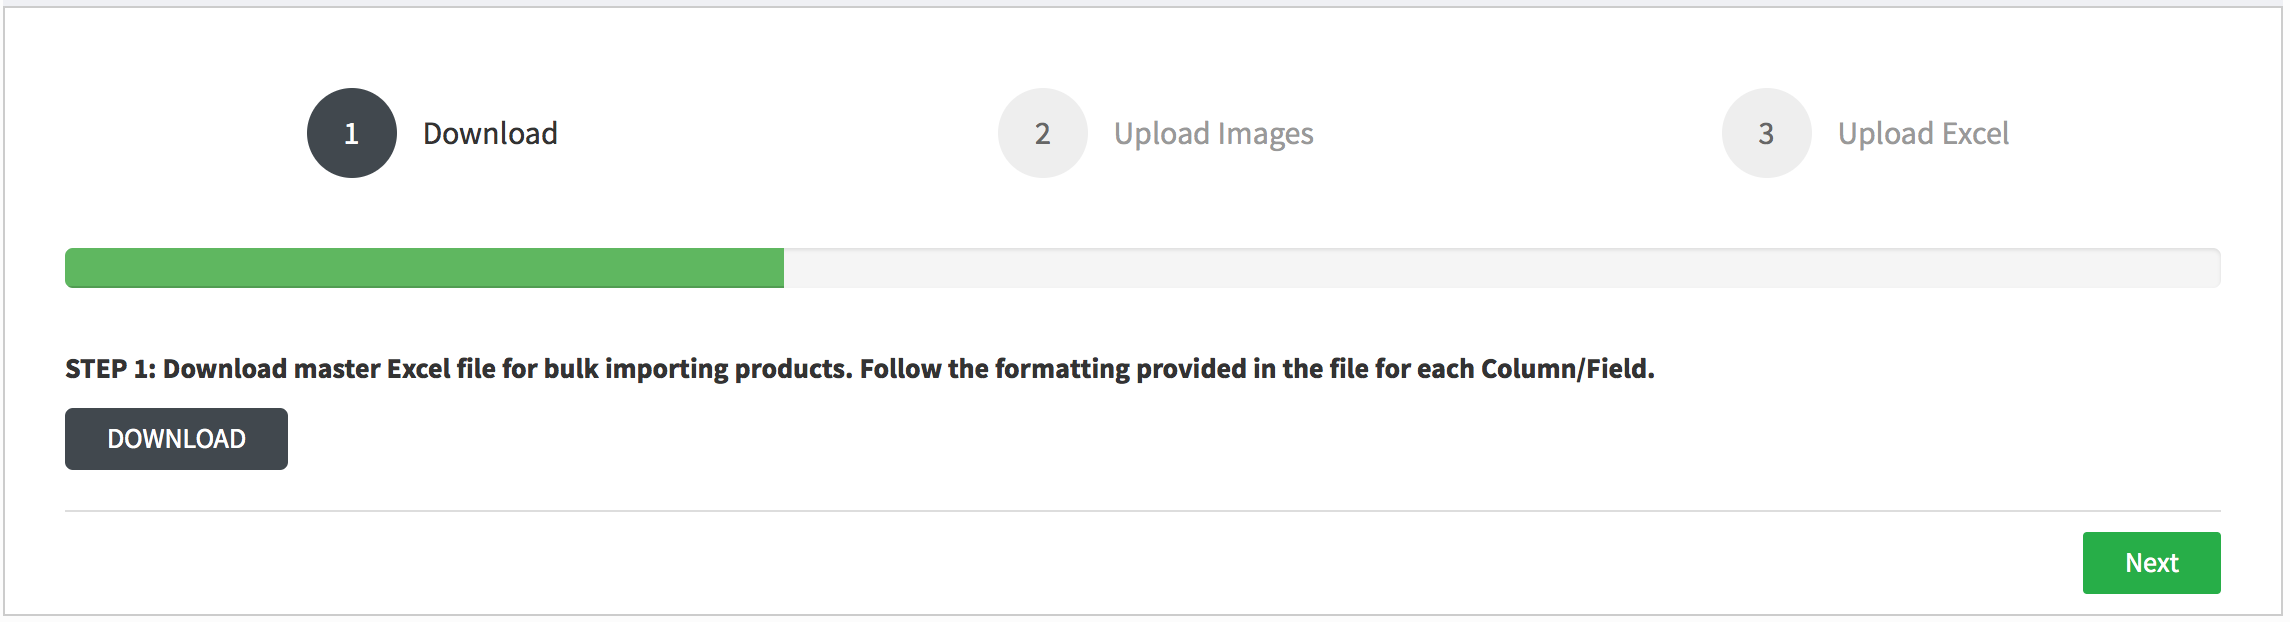Open the "Upload Excel" step label
The width and height of the screenshot is (2290, 622).
click(1923, 134)
